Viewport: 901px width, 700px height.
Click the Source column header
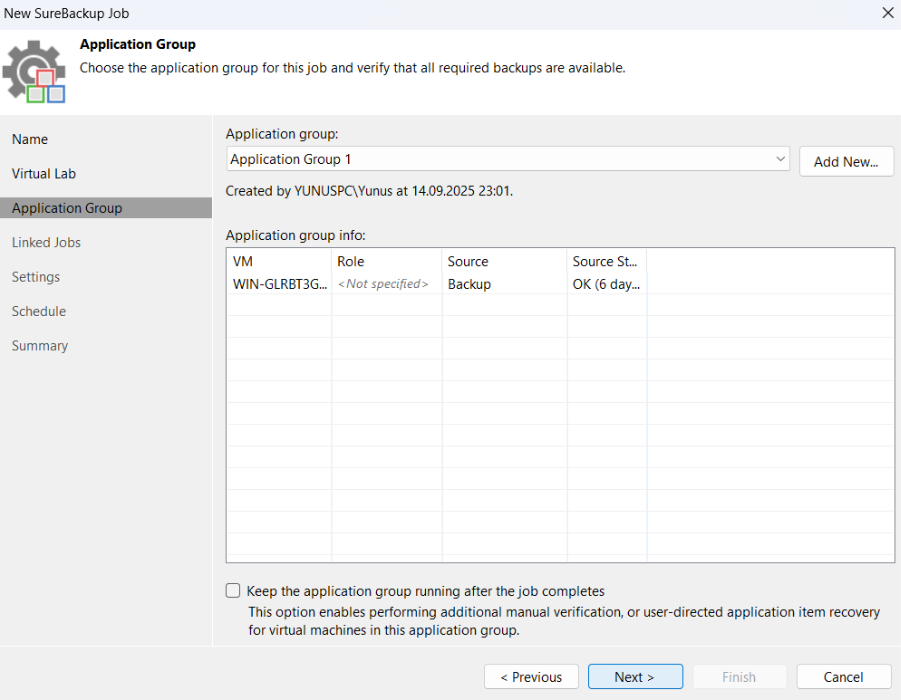click(503, 261)
